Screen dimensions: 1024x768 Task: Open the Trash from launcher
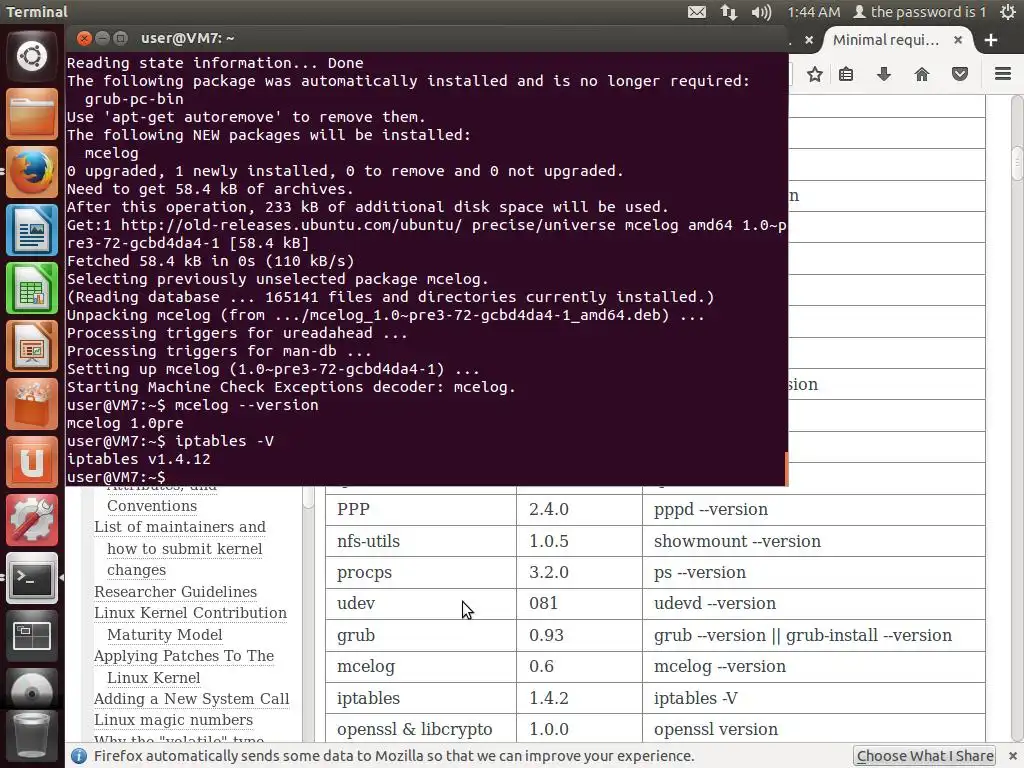click(x=32, y=737)
